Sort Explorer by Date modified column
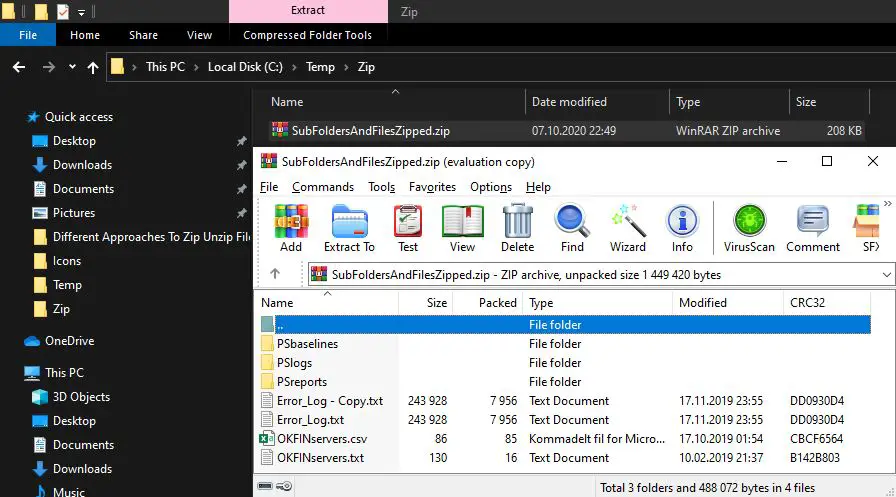896x497 pixels. (597, 102)
